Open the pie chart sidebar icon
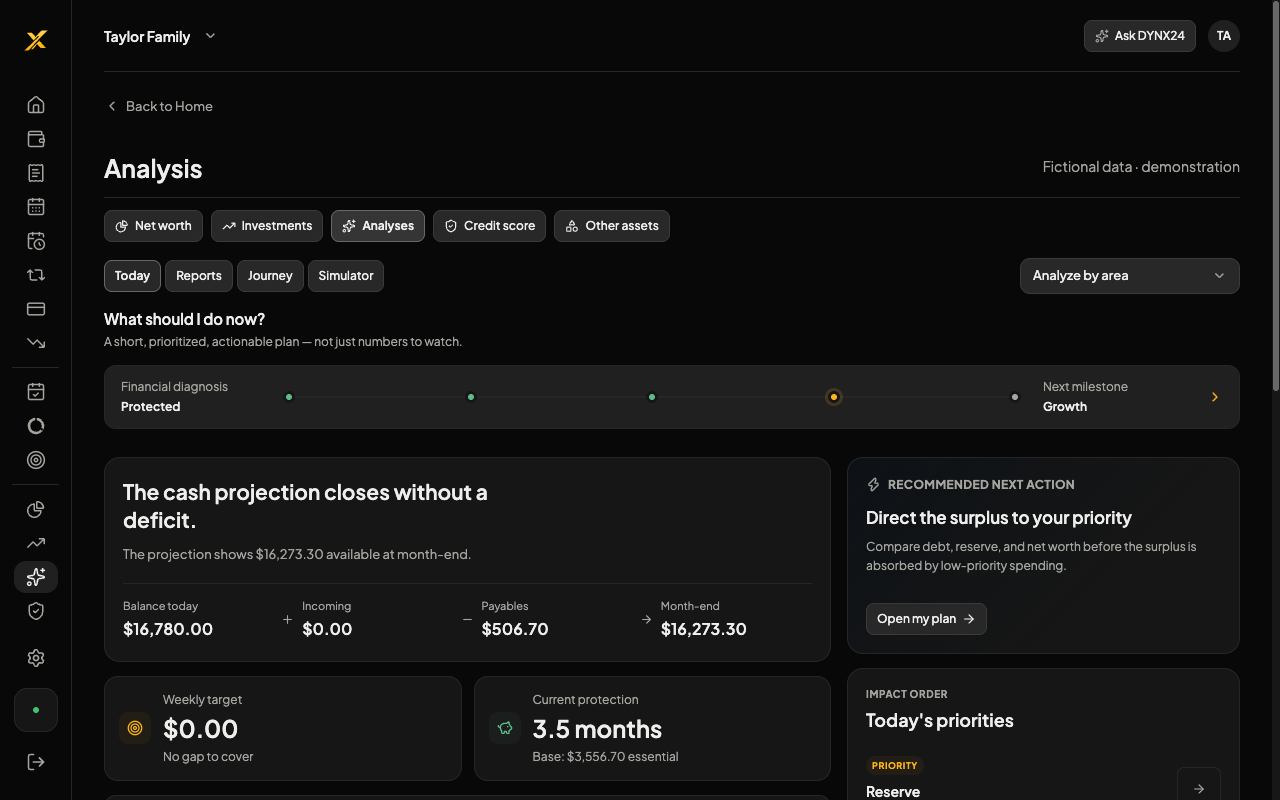 click(36, 510)
